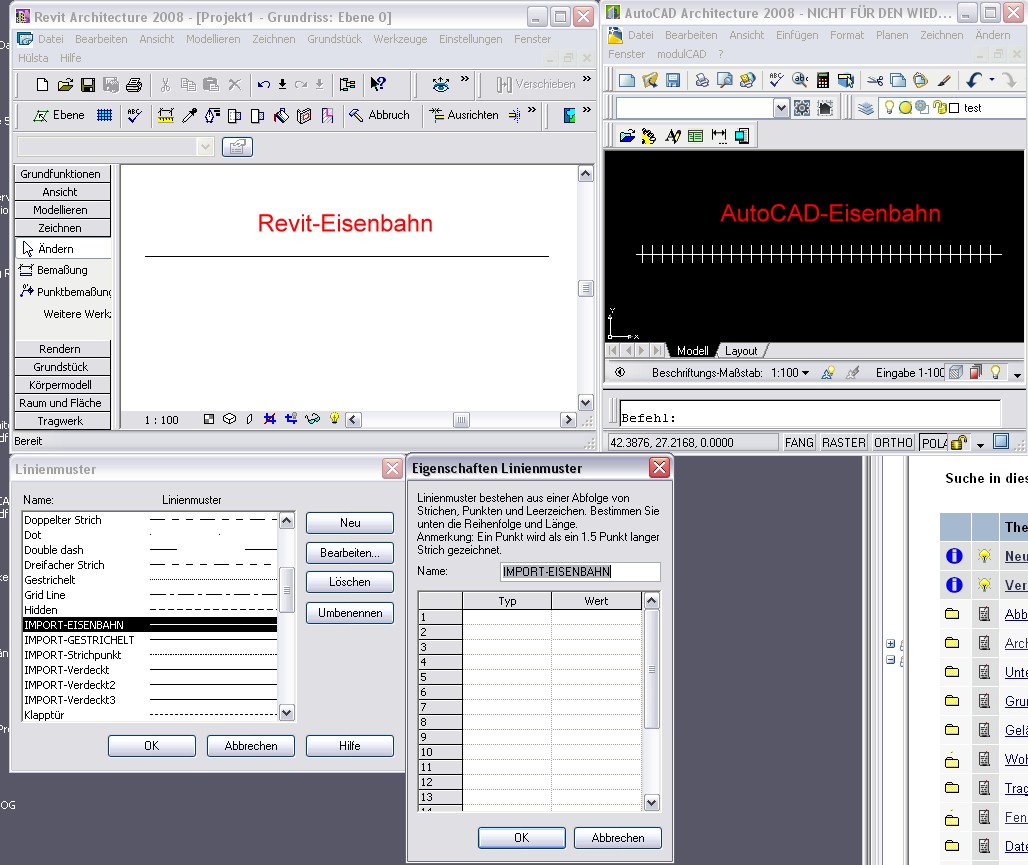Toggle Revit hide/isolate glasses icon in view bar
The width and height of the screenshot is (1028, 865).
click(313, 418)
